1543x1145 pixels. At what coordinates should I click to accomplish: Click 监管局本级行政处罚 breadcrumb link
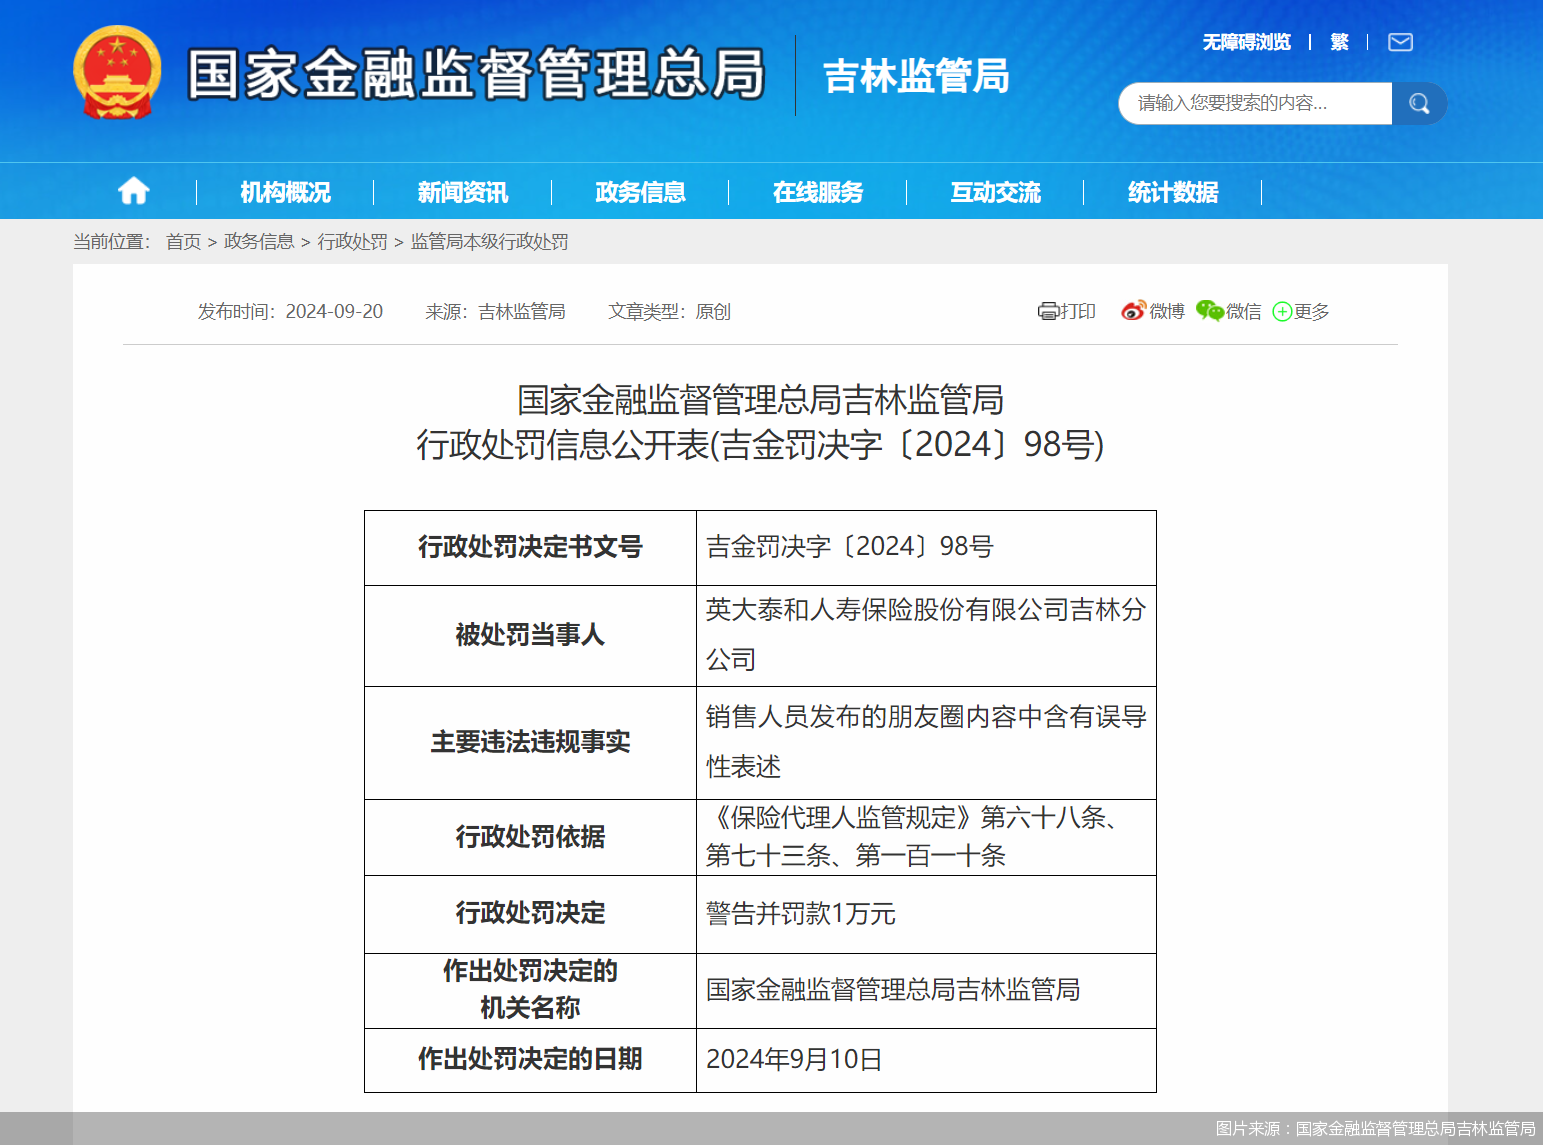[489, 242]
